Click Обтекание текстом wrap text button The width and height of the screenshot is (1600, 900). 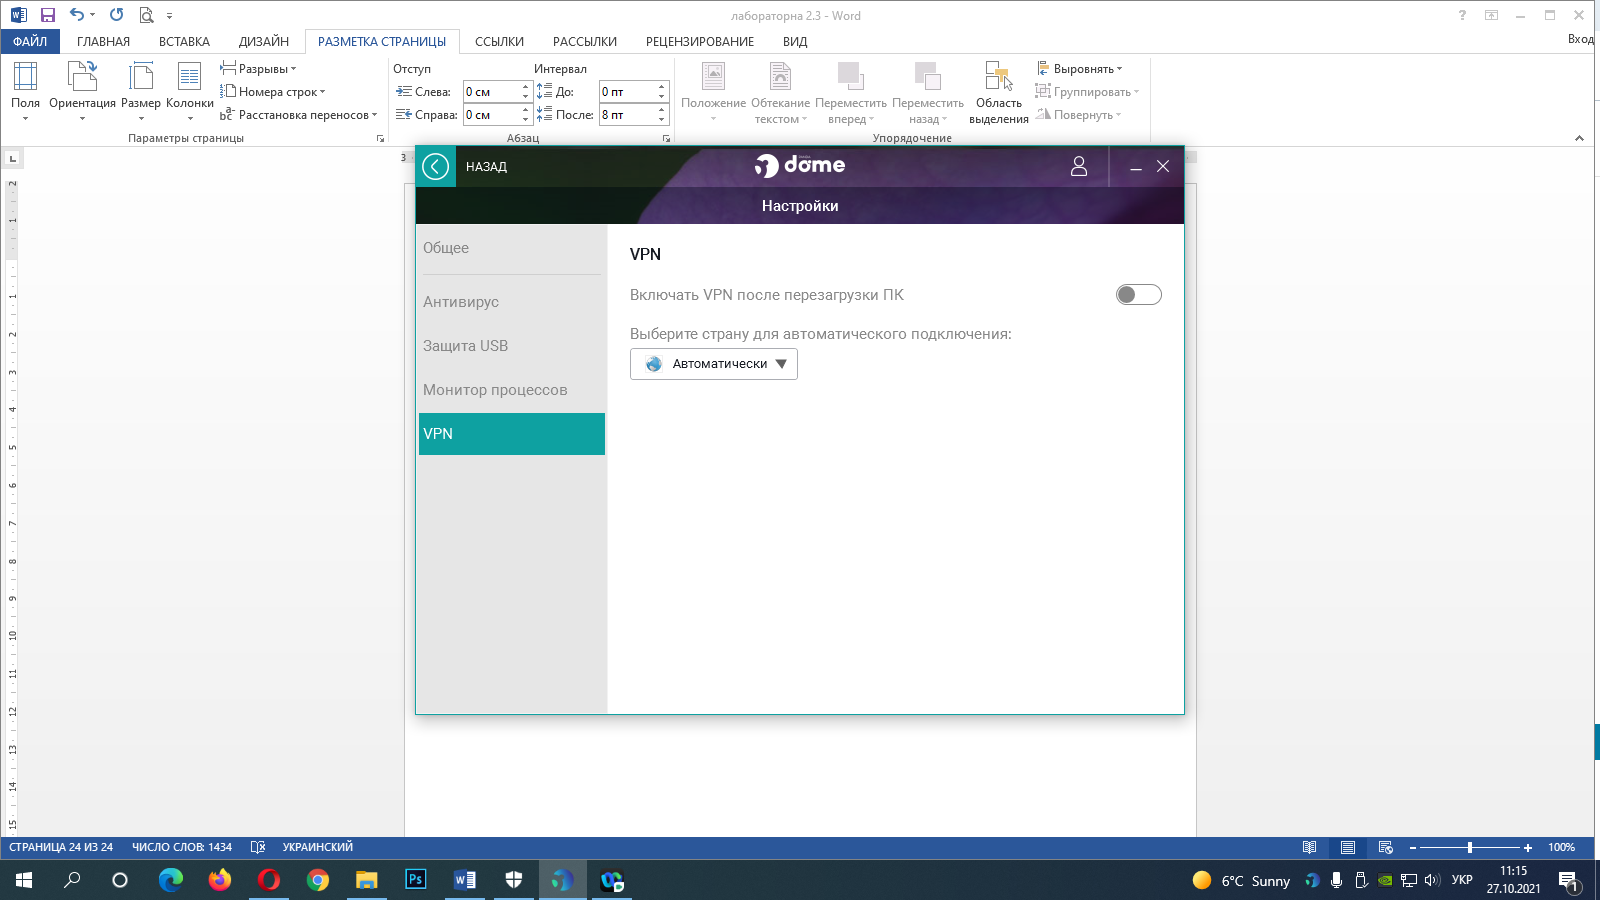point(781,92)
